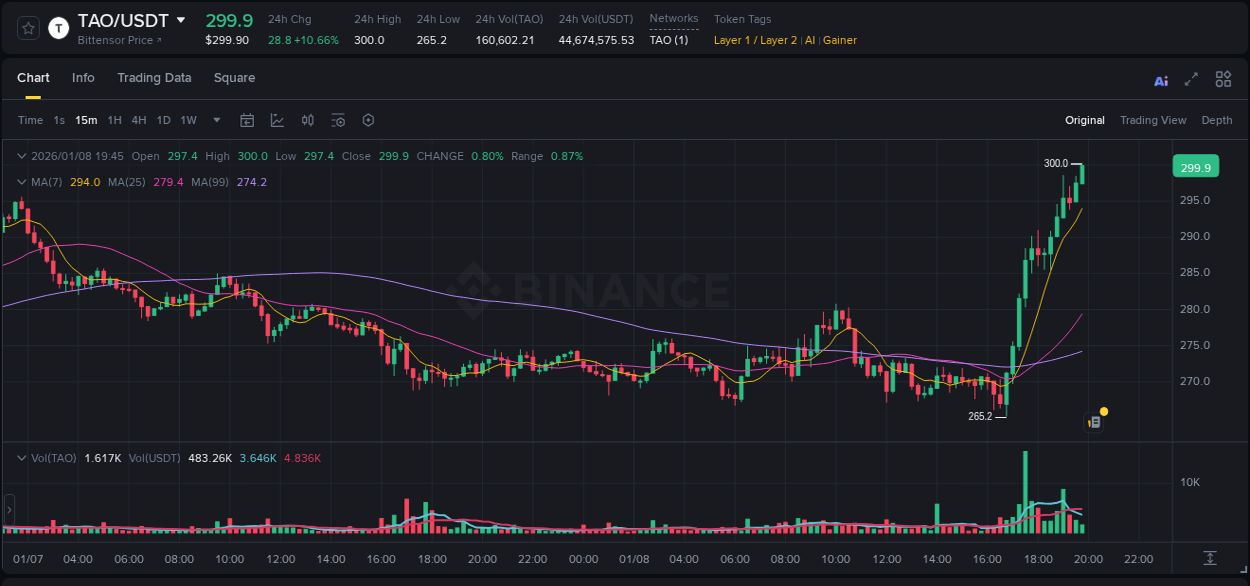Open additional time interval dropdown
This screenshot has width=1250, height=586.
[x=215, y=120]
